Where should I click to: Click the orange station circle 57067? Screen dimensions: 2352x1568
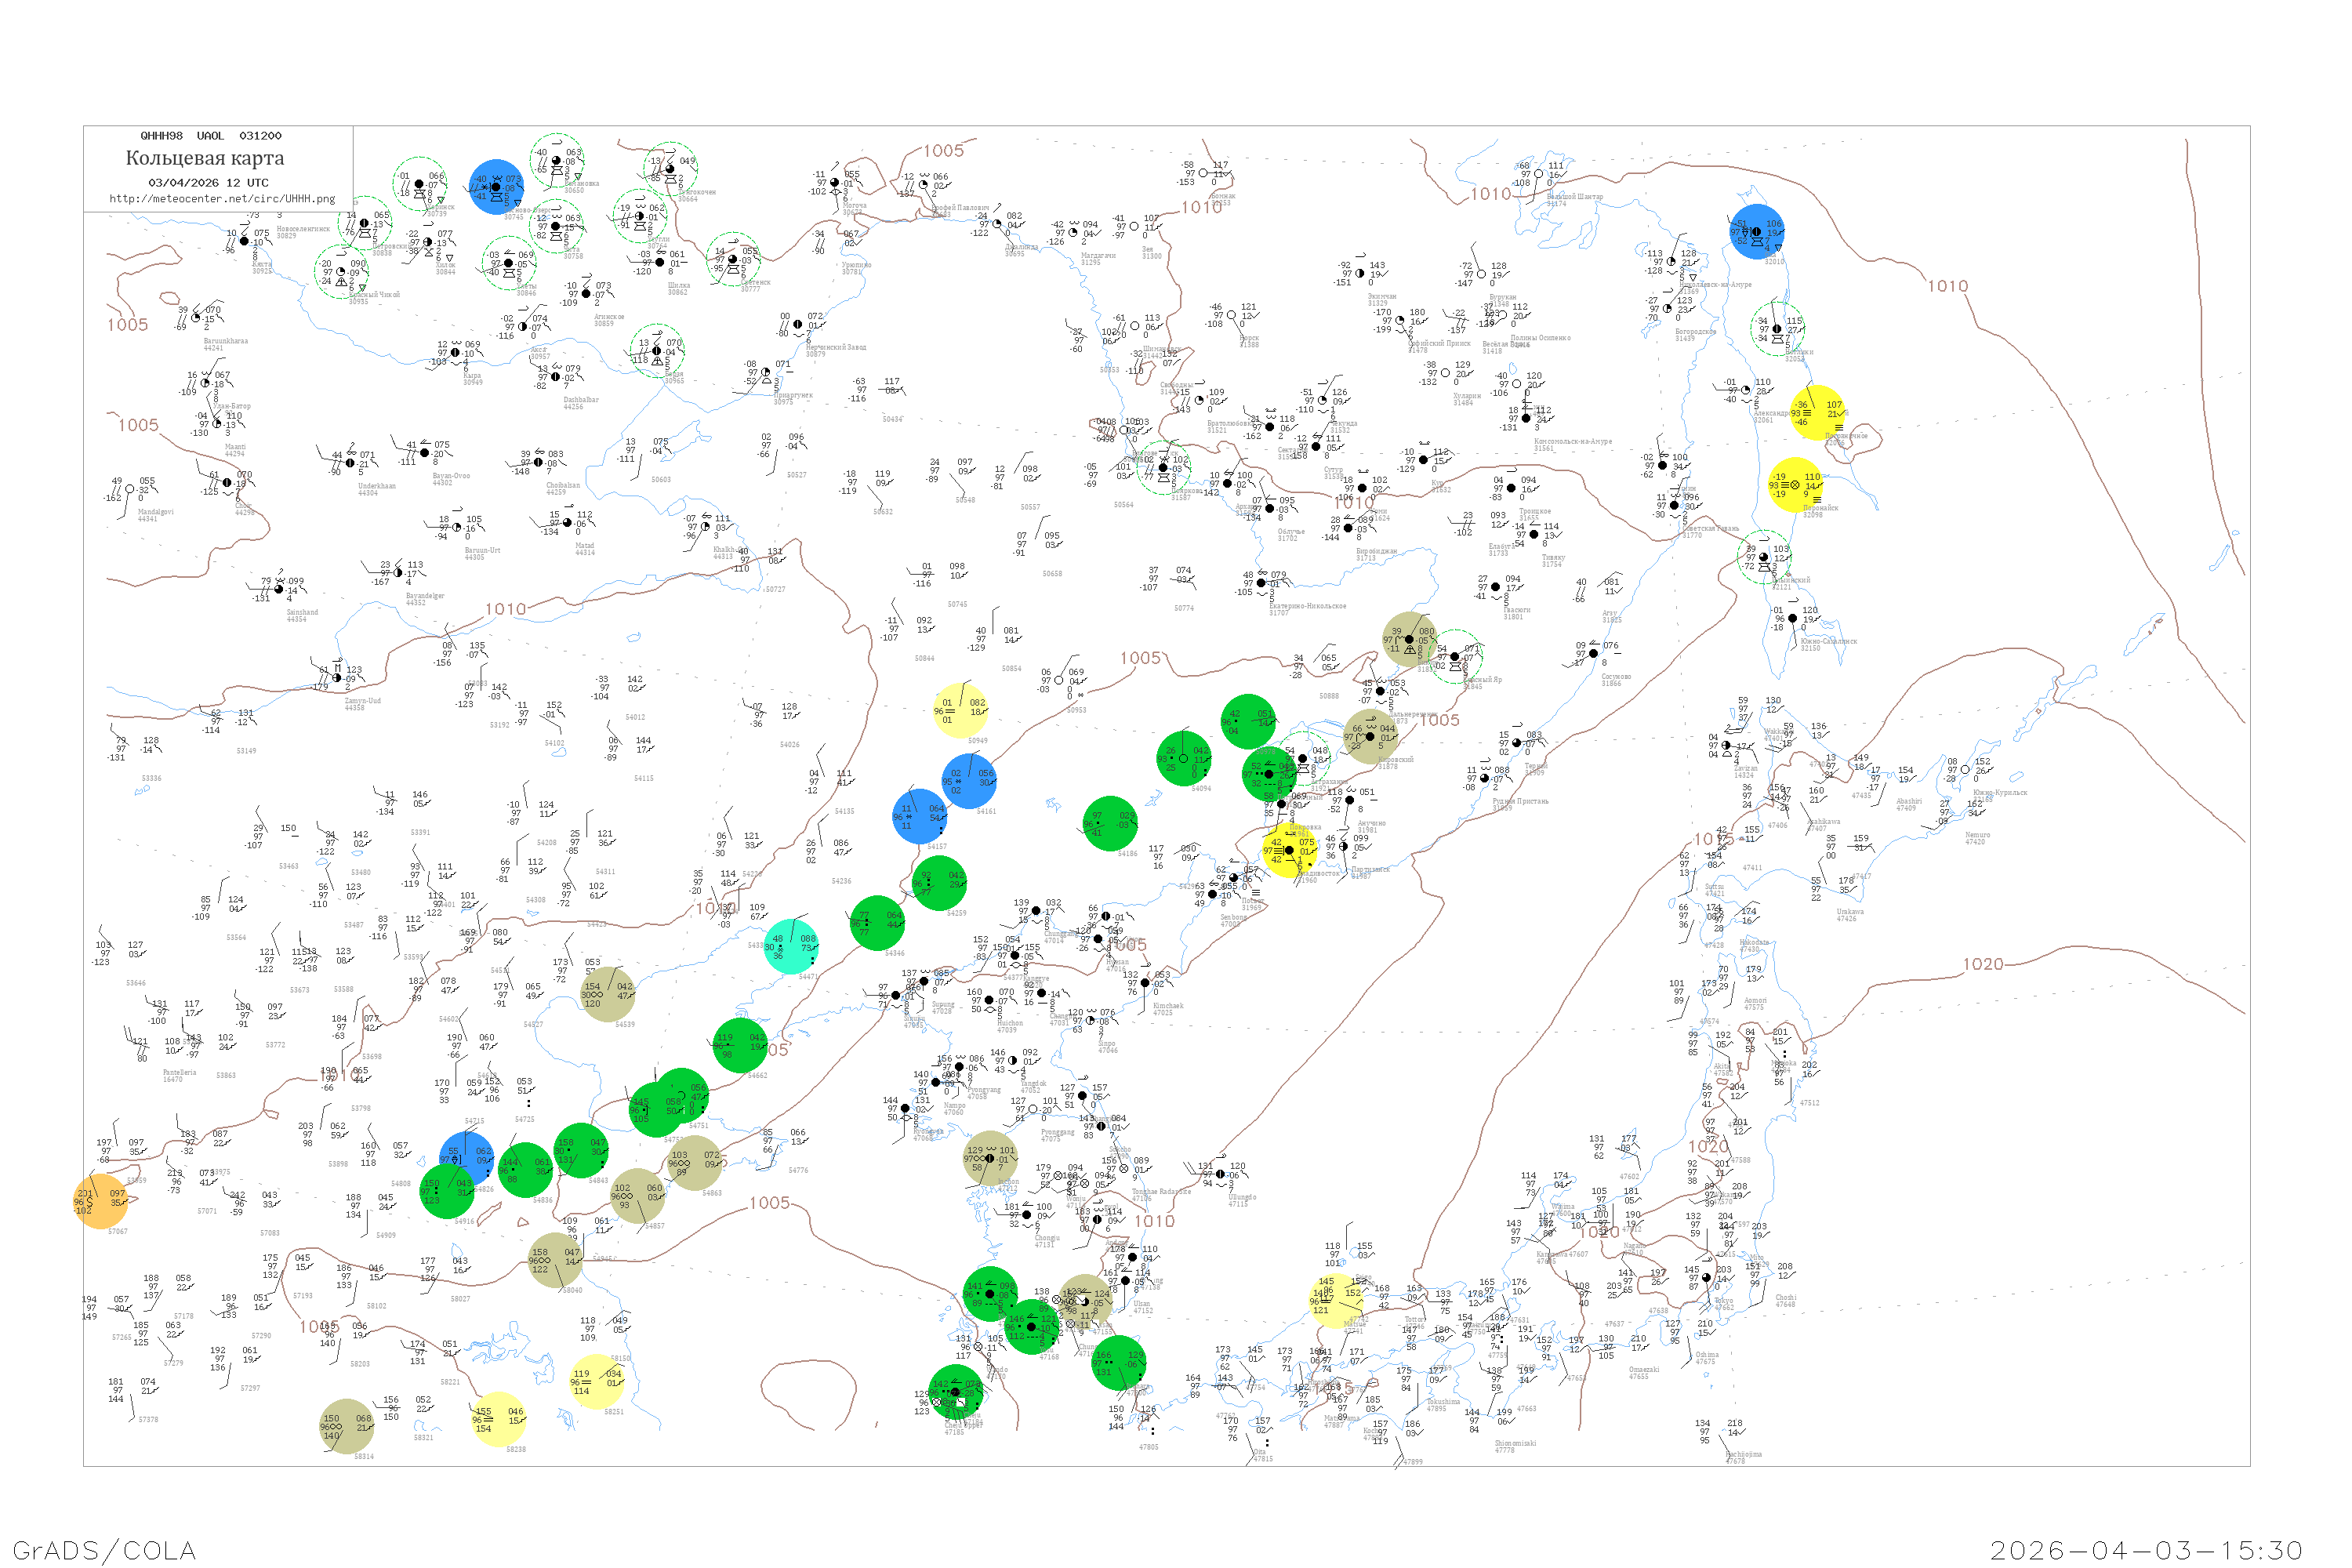101,1200
